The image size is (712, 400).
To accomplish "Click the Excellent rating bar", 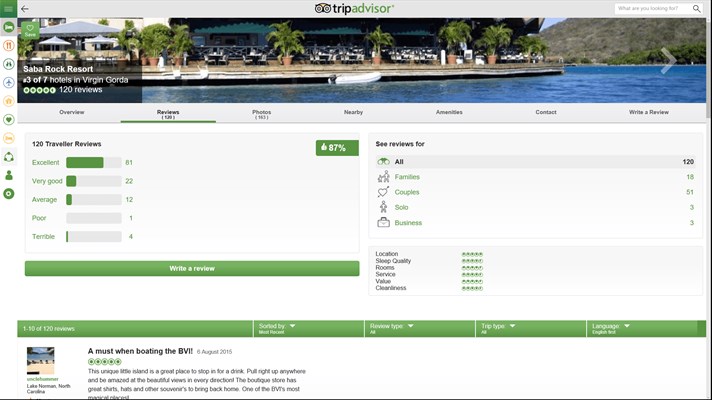I will 94,163.
